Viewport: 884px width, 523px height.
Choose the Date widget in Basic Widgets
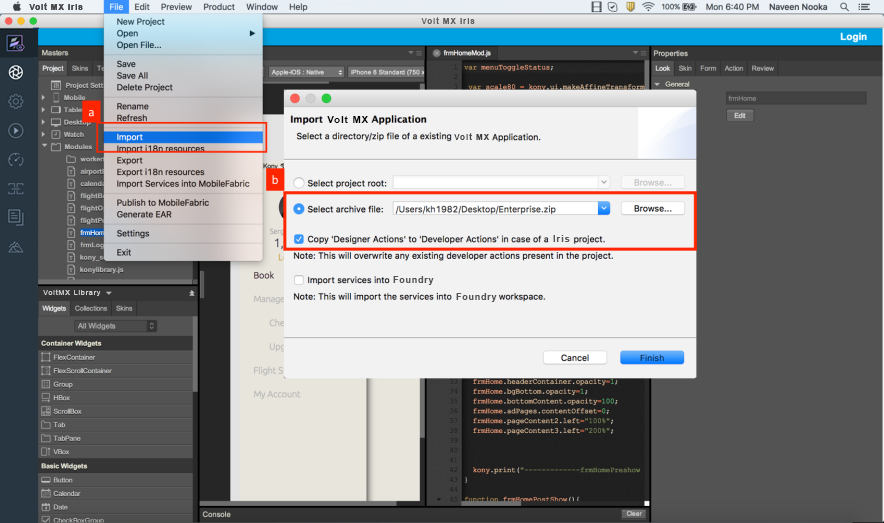click(55, 507)
